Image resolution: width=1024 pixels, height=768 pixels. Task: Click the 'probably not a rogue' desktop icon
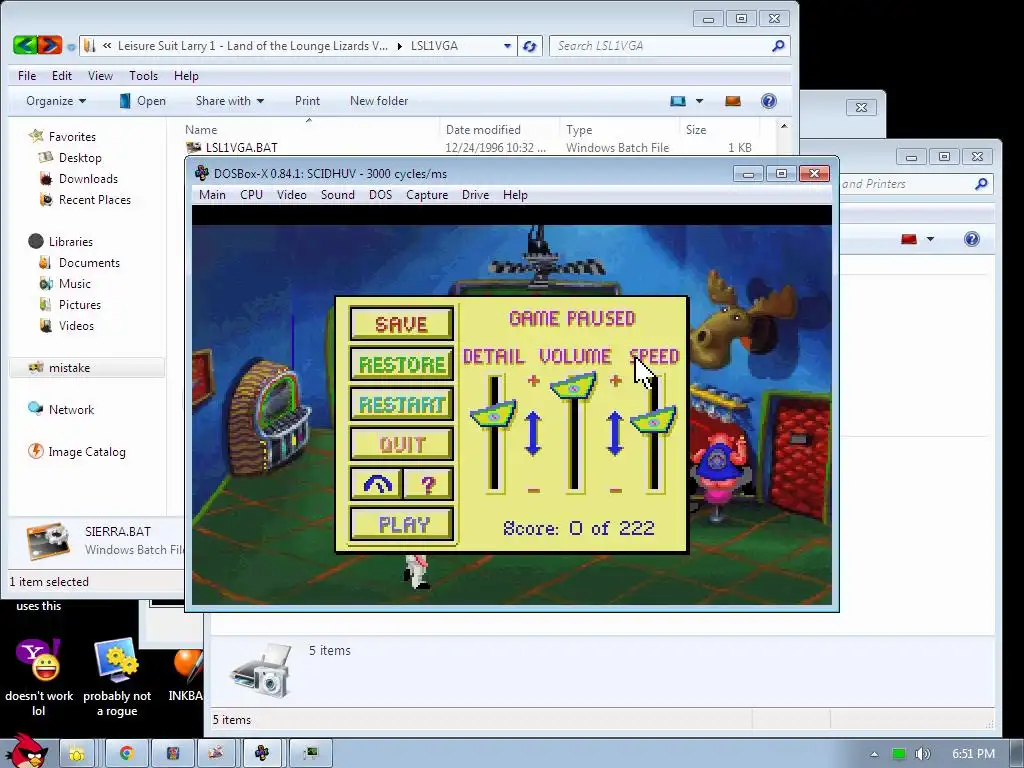click(117, 679)
